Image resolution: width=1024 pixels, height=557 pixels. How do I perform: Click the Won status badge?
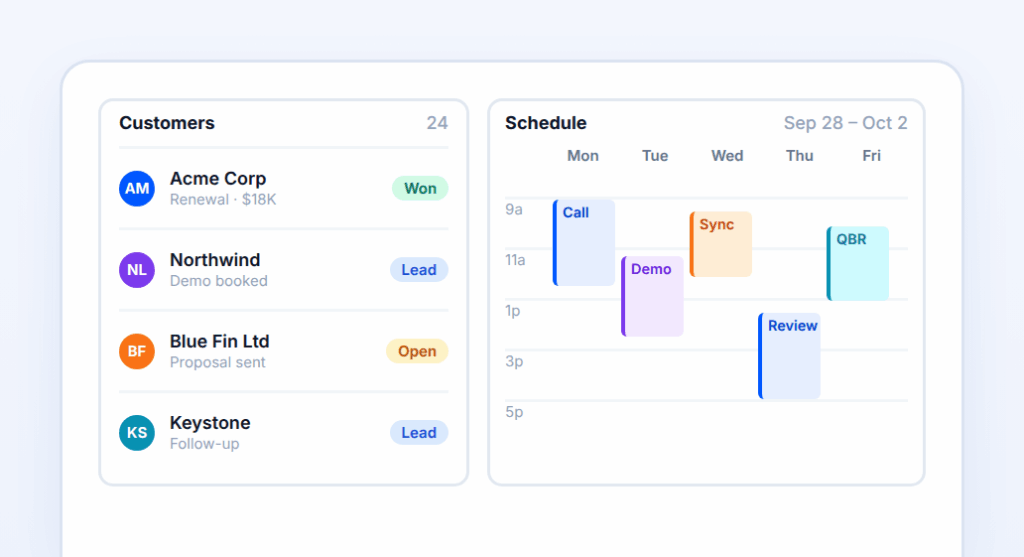(x=420, y=189)
